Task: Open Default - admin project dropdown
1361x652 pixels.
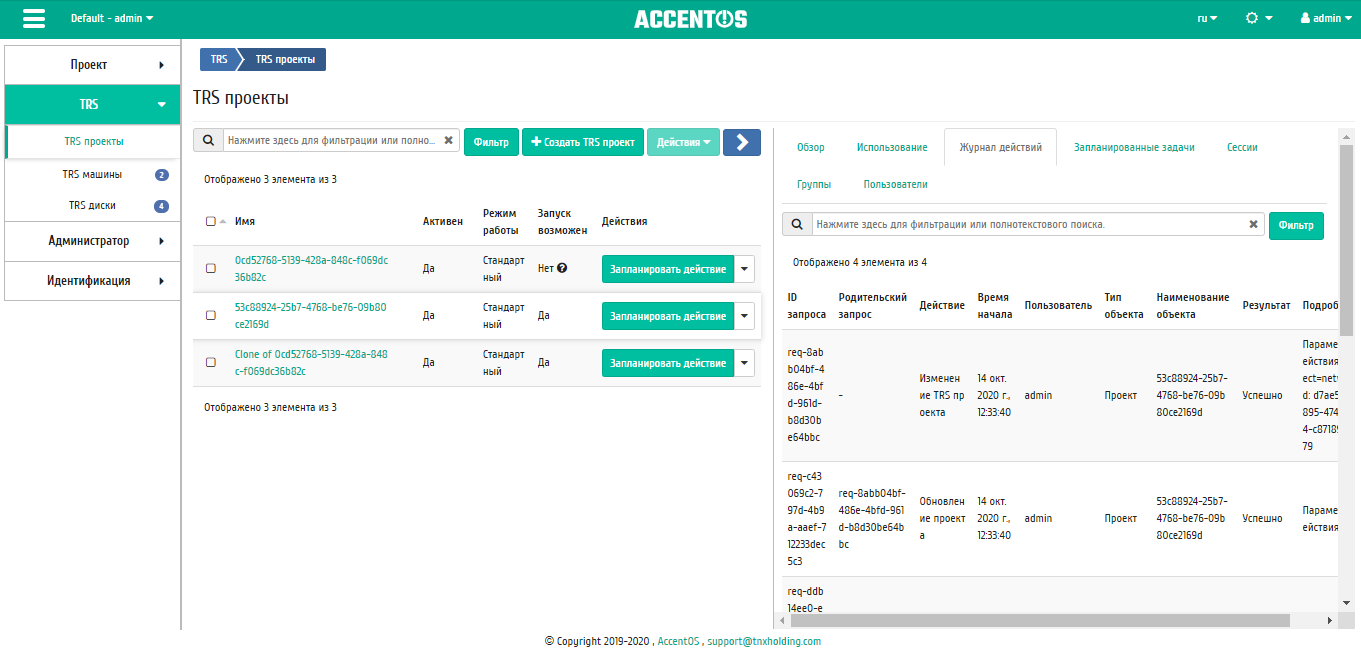Action: coord(112,18)
